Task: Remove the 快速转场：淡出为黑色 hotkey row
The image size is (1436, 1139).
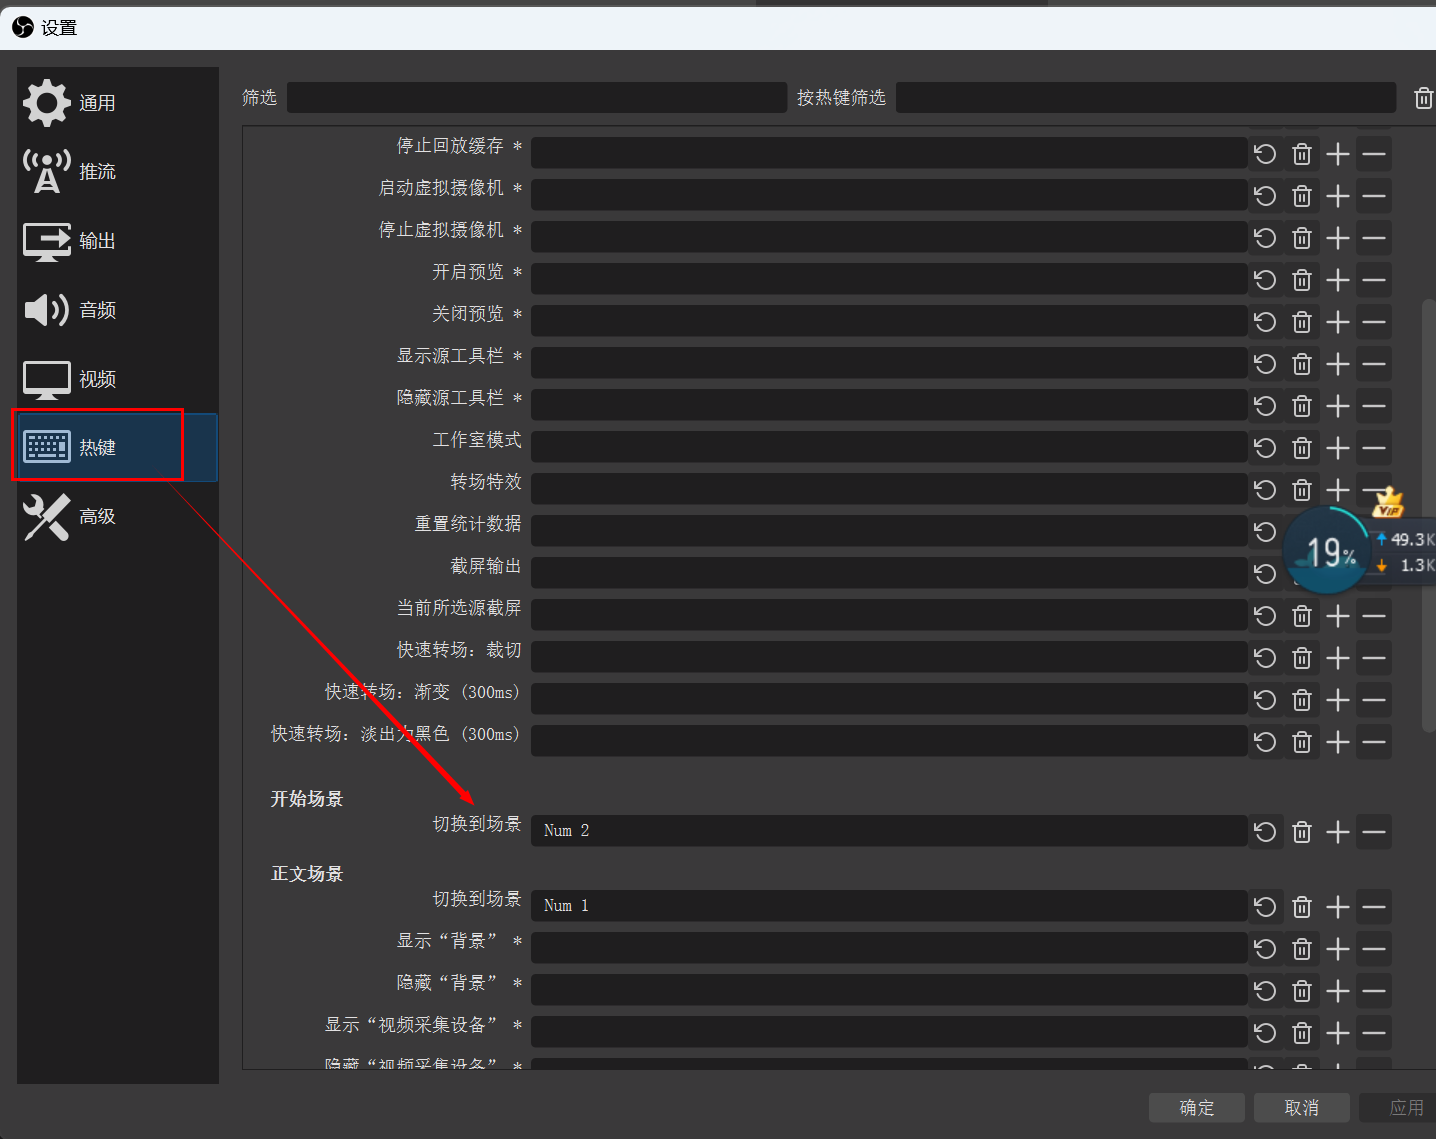Action: point(1374,742)
